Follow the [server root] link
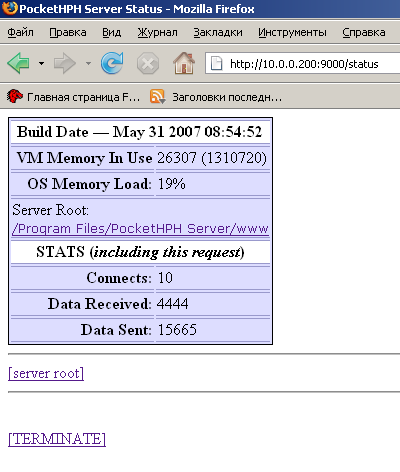This screenshot has height=472, width=400. pos(46,373)
